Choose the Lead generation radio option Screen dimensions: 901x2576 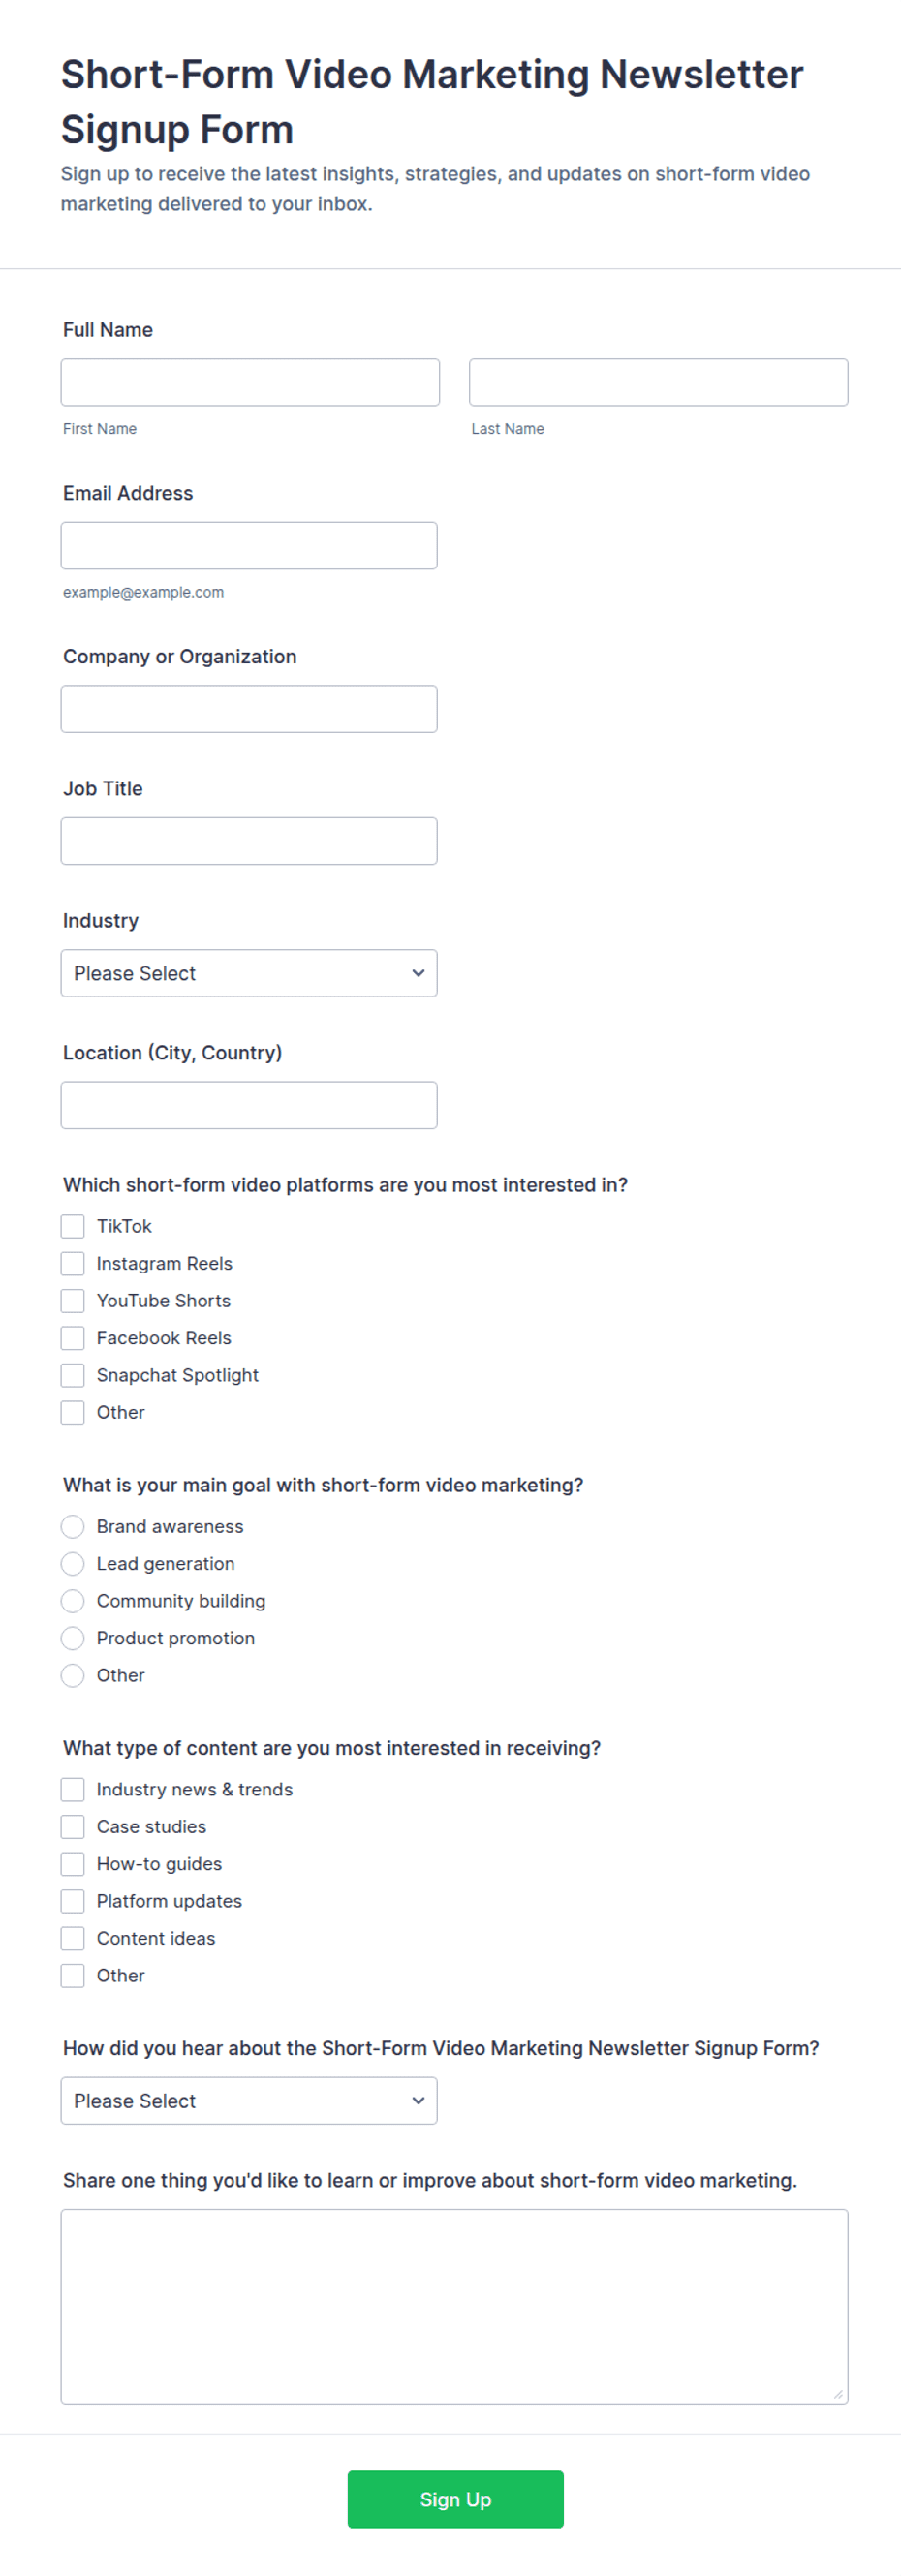coord(73,1563)
